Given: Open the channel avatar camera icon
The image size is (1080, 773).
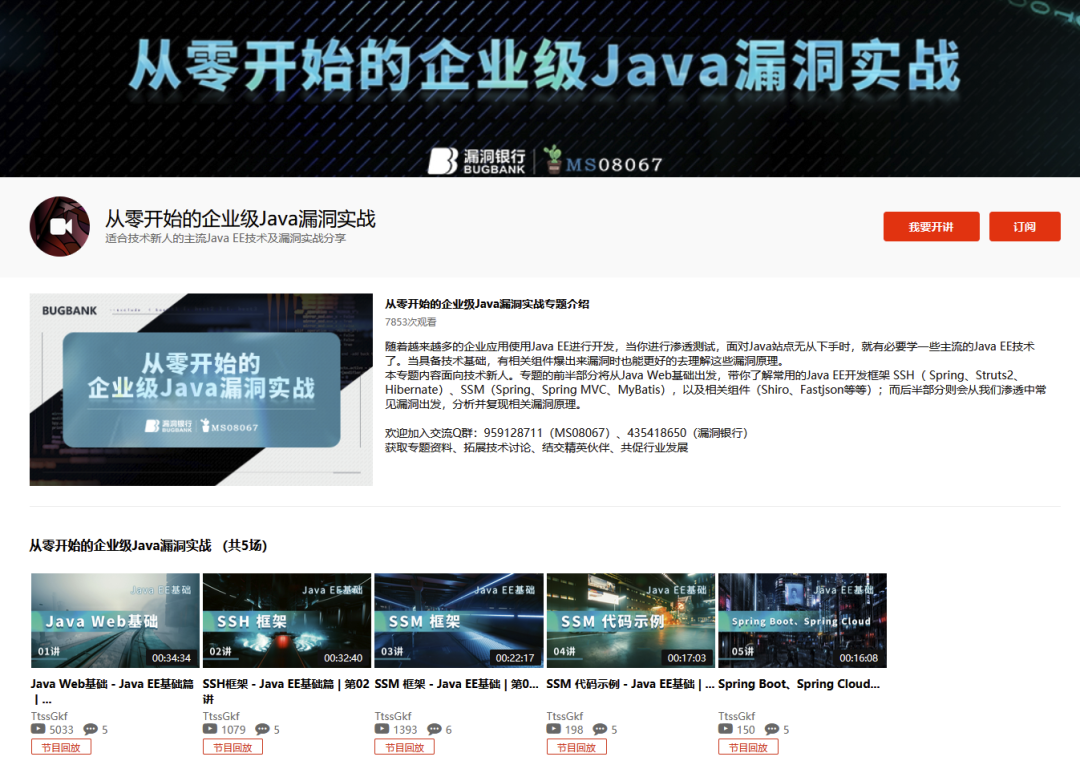Looking at the screenshot, I should coord(60,227).
